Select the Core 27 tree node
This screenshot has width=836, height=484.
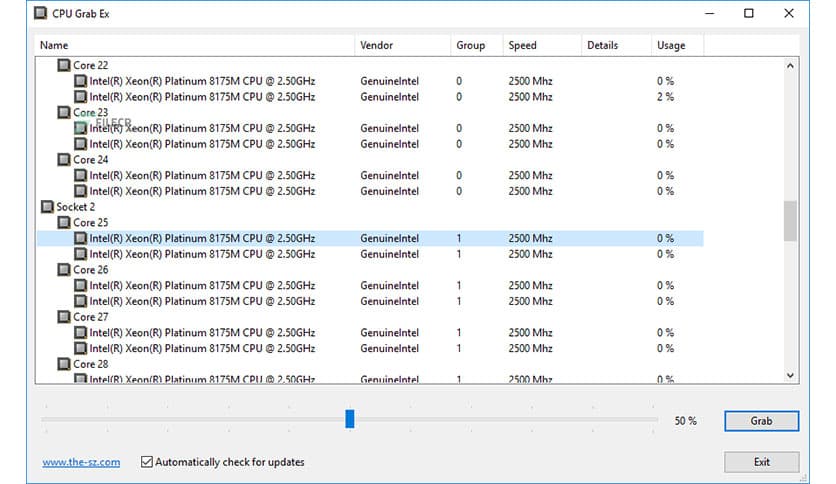pos(91,317)
